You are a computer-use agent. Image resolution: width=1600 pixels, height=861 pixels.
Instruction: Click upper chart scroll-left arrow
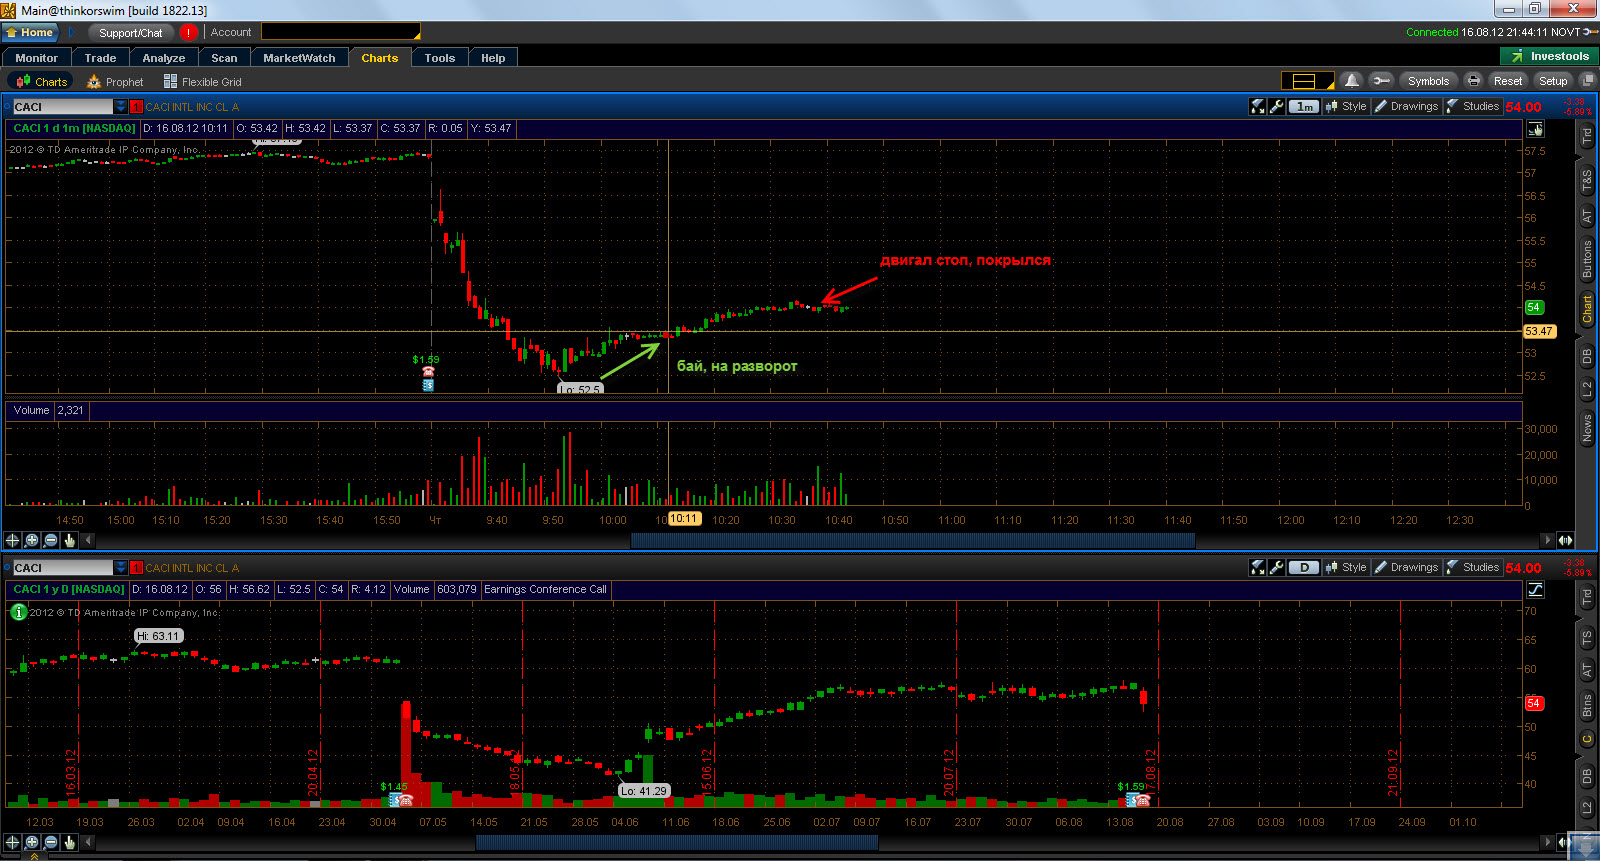click(88, 540)
